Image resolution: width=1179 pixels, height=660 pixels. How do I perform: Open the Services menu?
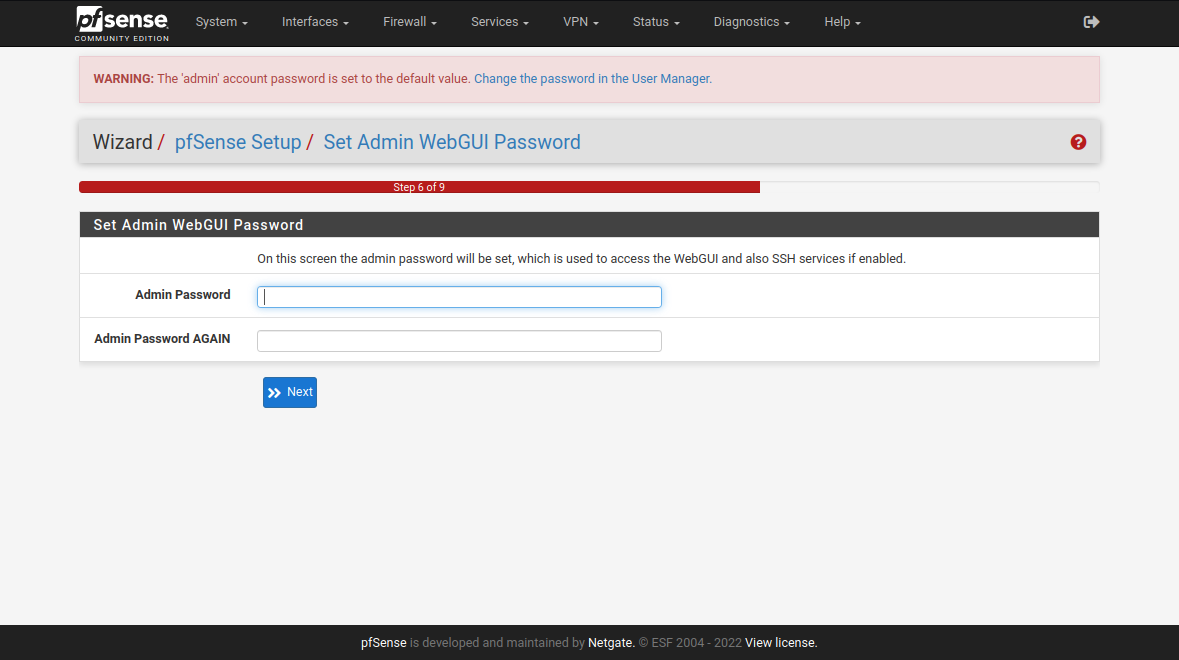click(499, 22)
